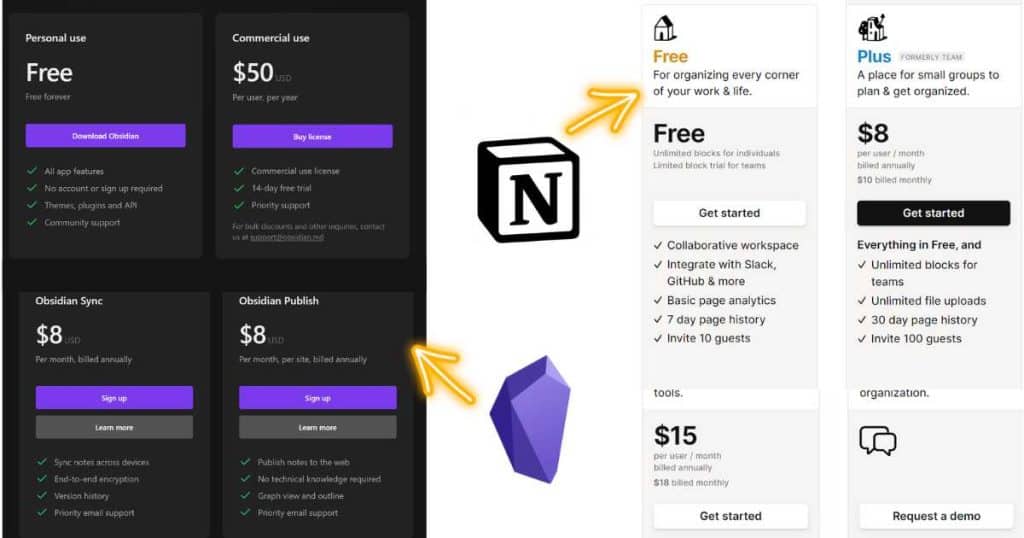1024x538 pixels.
Task: Click Learn more under Obsidian Sync
Action: click(114, 427)
